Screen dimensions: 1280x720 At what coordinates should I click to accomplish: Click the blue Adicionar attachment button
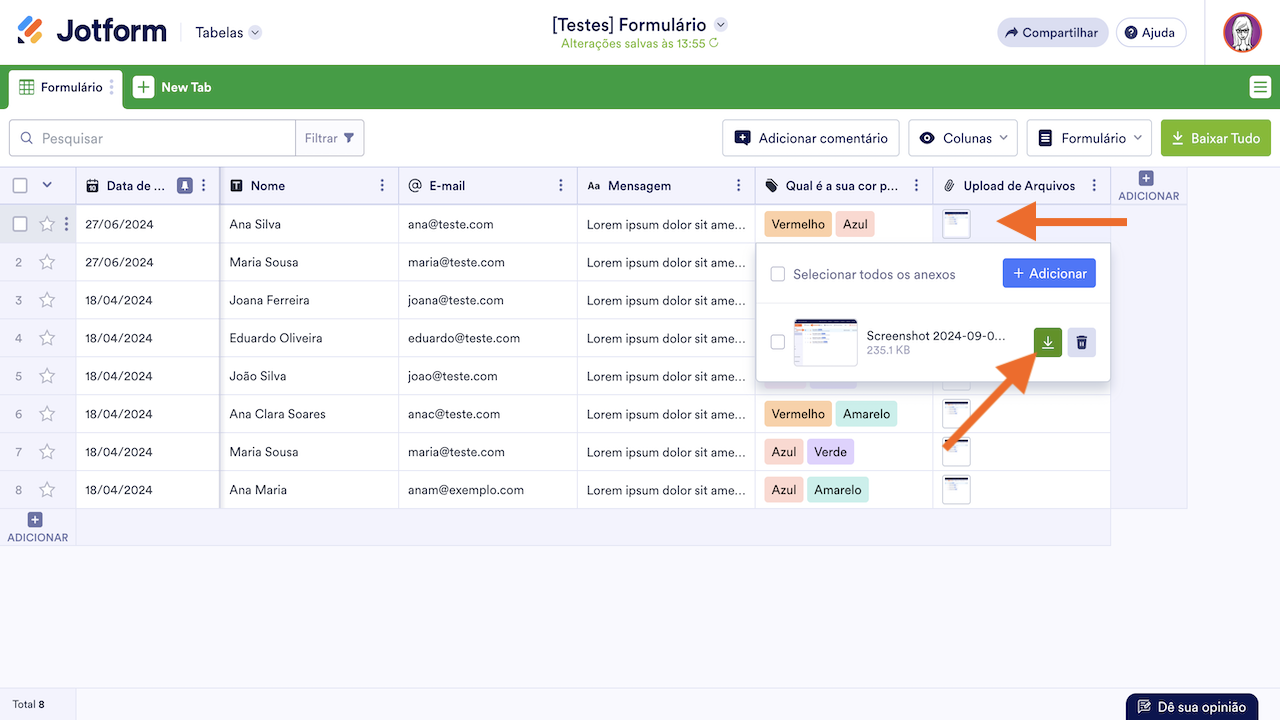coord(1049,273)
